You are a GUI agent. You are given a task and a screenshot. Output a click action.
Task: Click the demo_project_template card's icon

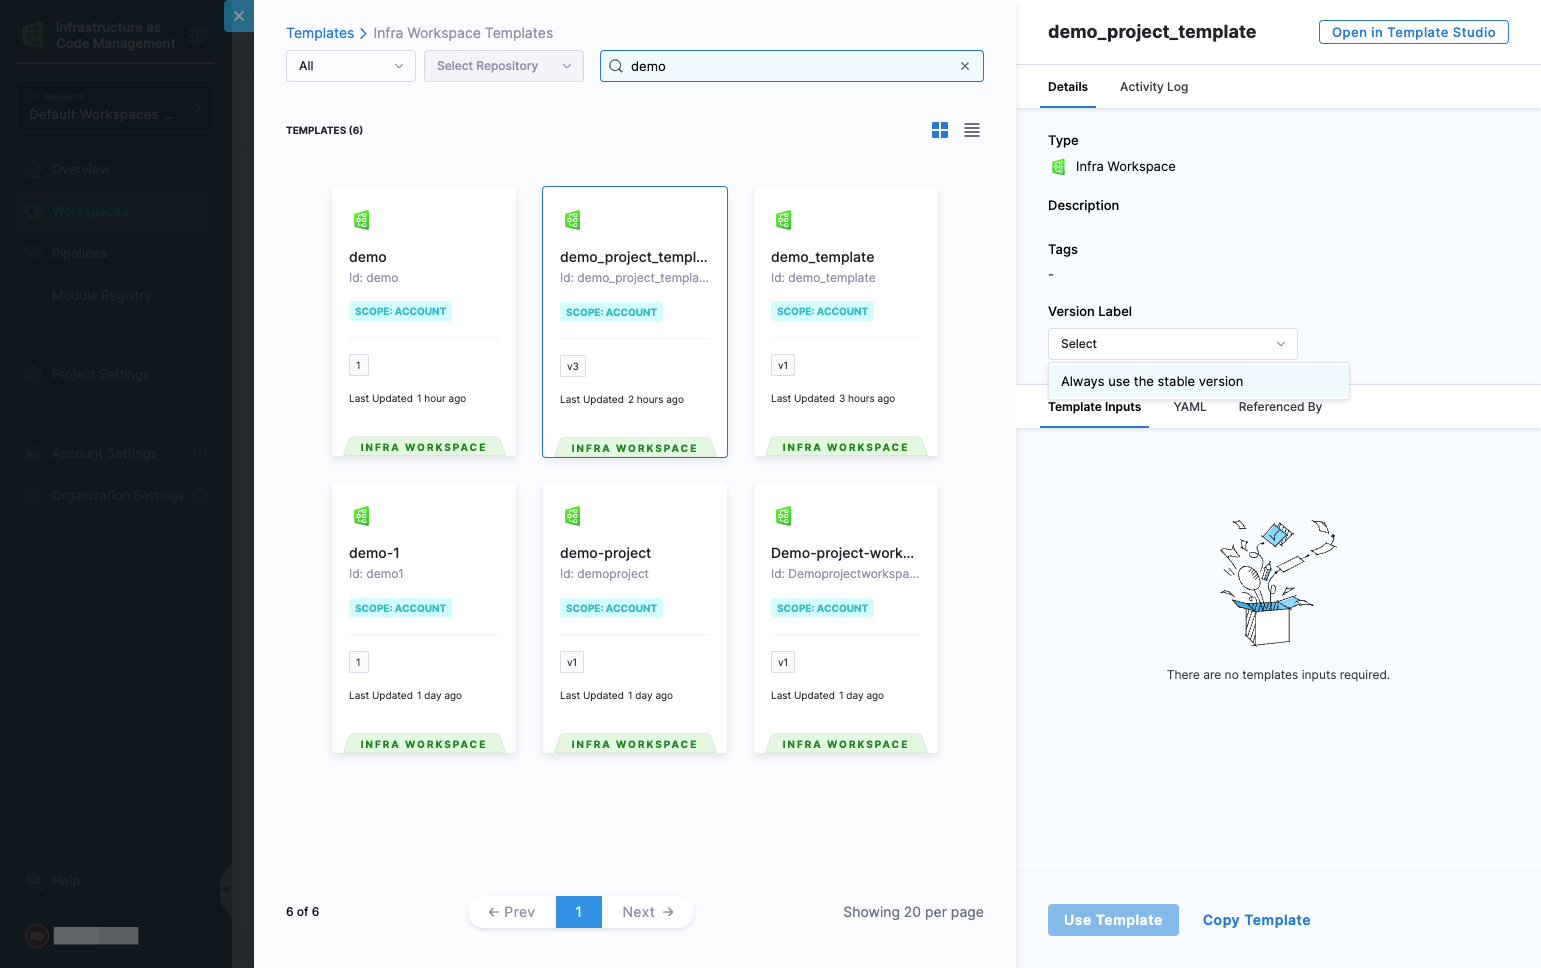[573, 220]
